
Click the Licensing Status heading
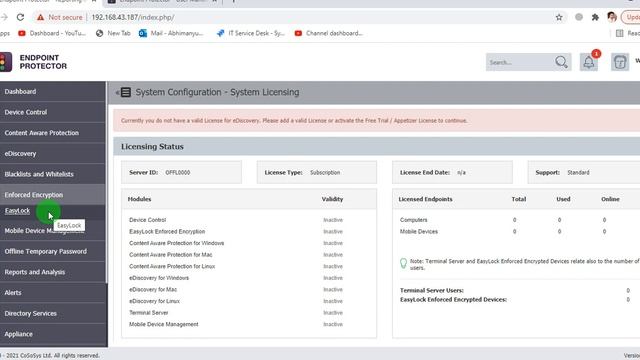(152, 147)
